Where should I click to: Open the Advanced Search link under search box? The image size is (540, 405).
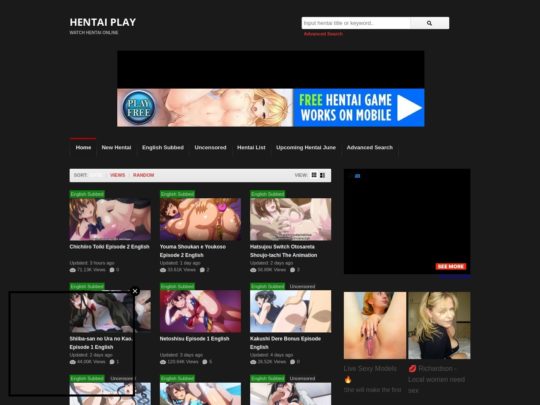[323, 34]
